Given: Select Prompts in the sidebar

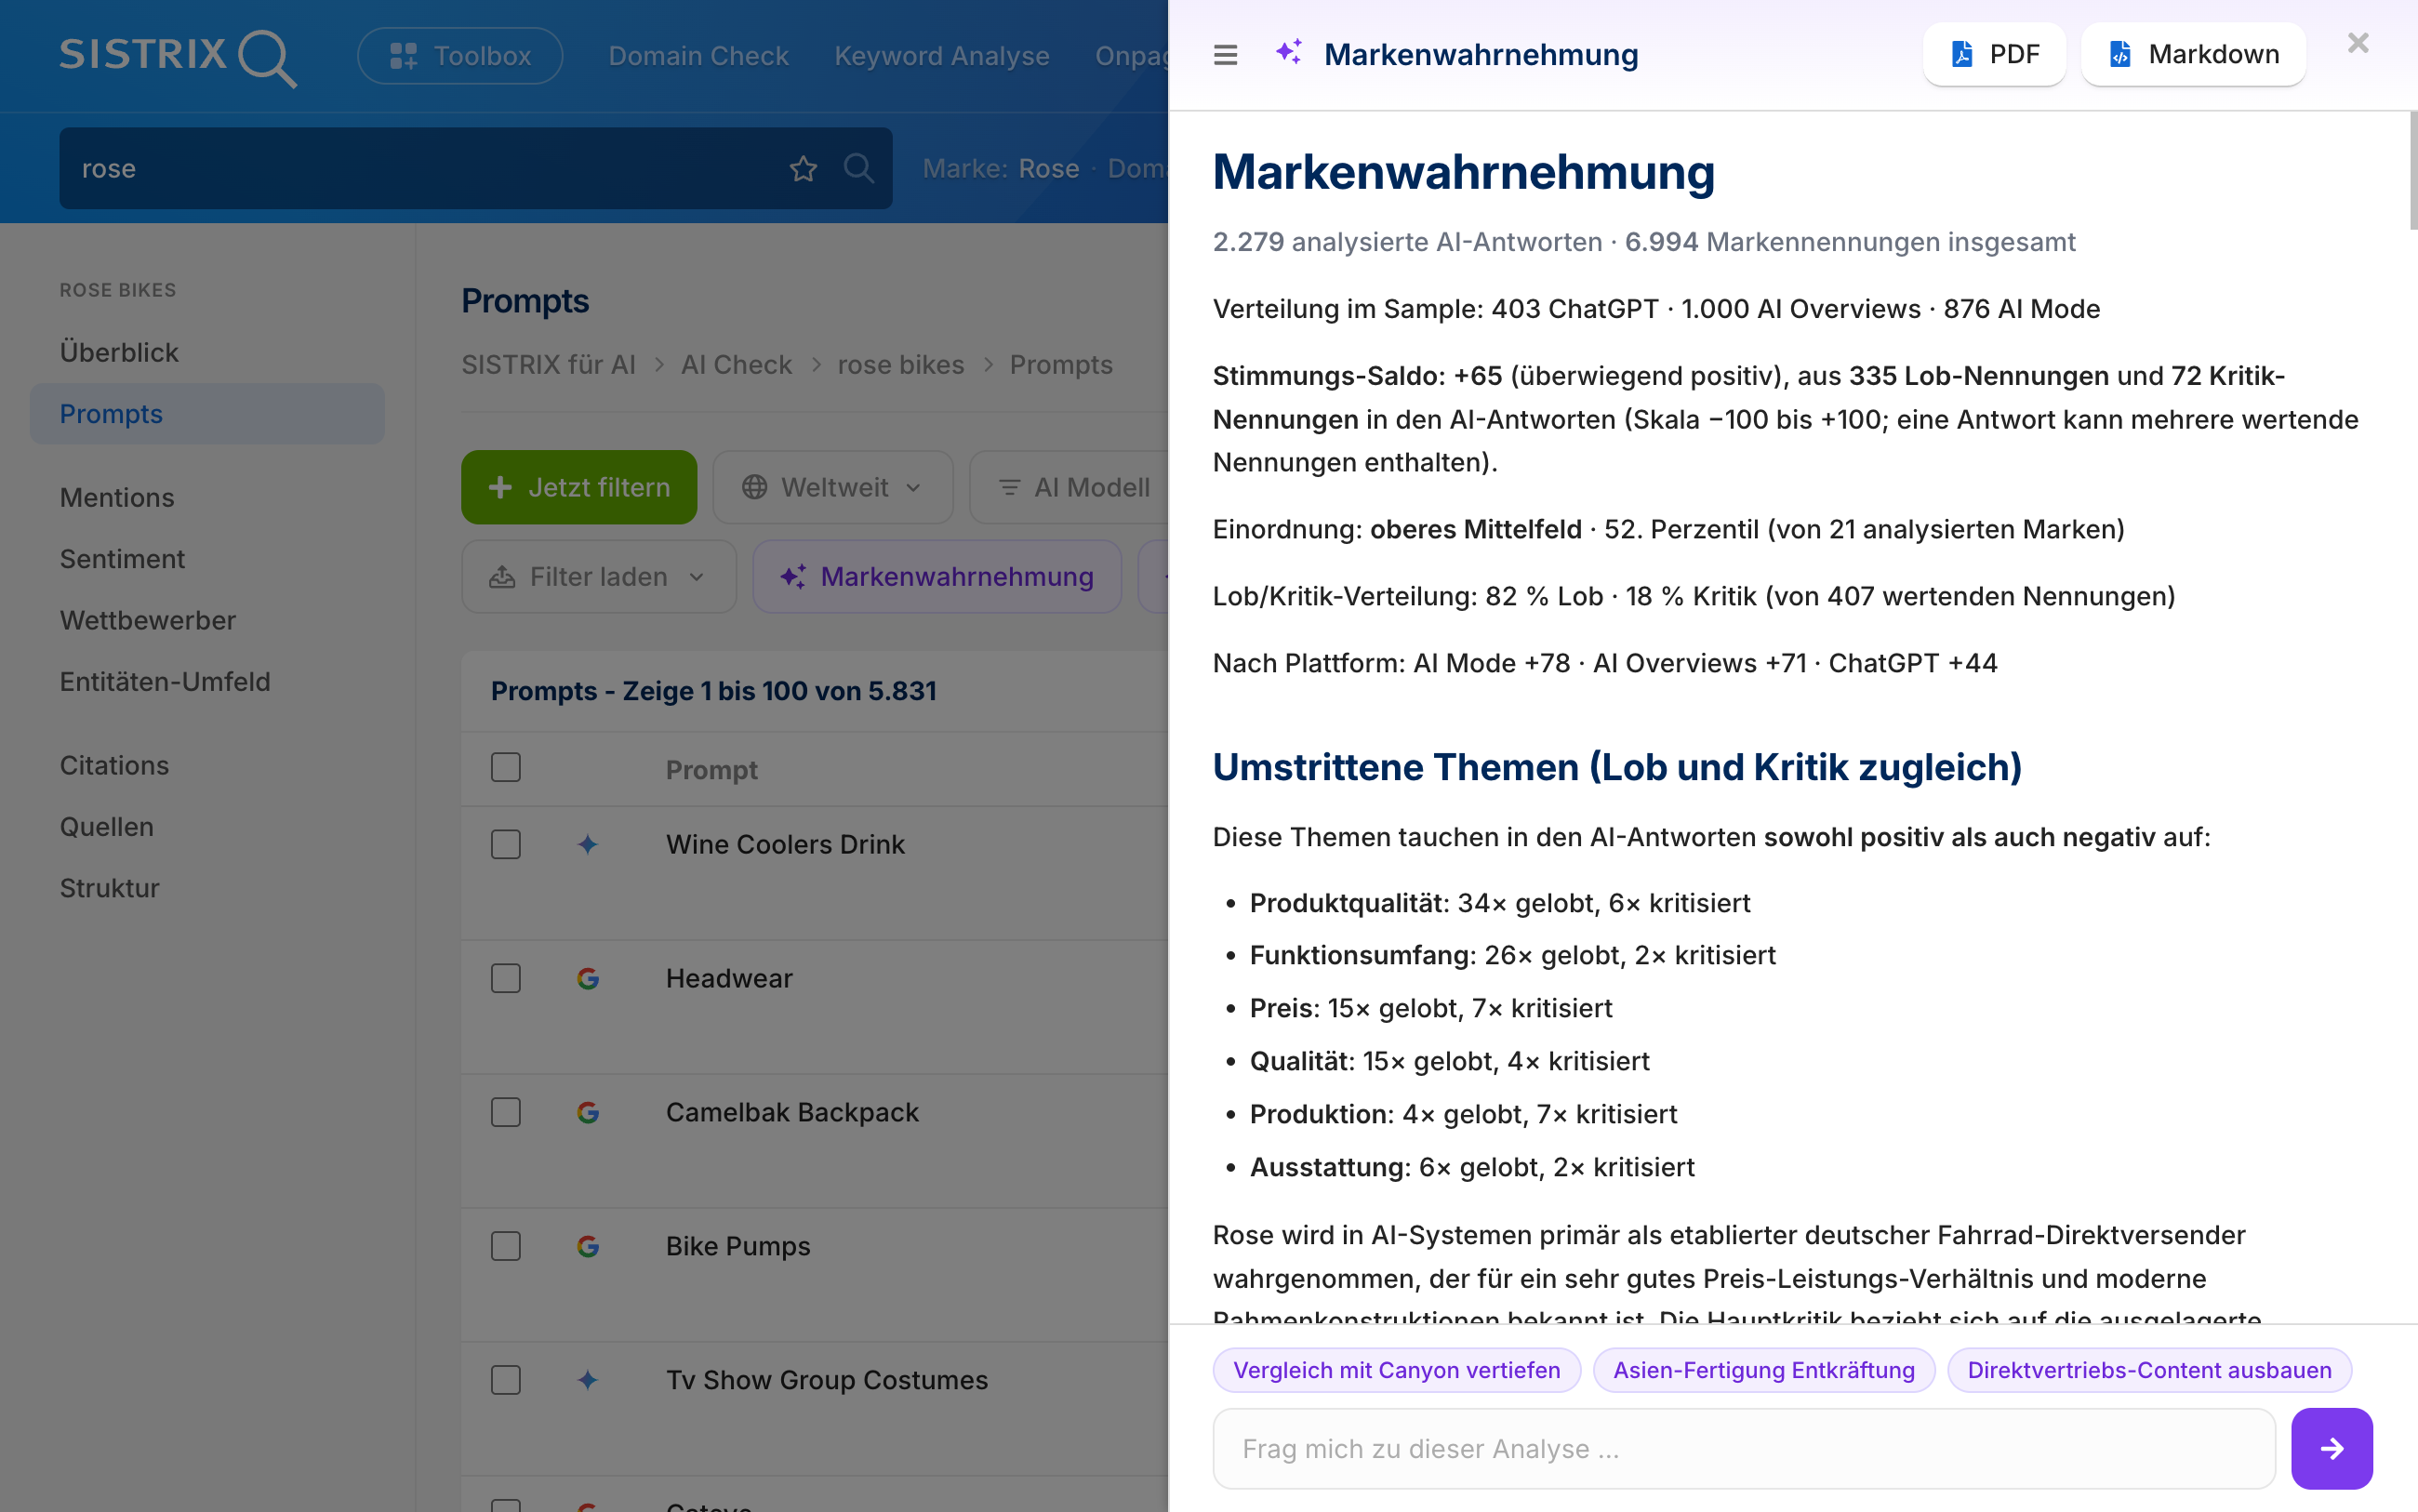Looking at the screenshot, I should (x=207, y=414).
